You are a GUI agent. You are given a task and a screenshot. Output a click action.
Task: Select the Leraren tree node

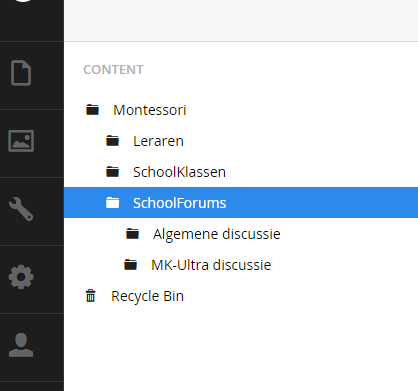click(x=158, y=141)
